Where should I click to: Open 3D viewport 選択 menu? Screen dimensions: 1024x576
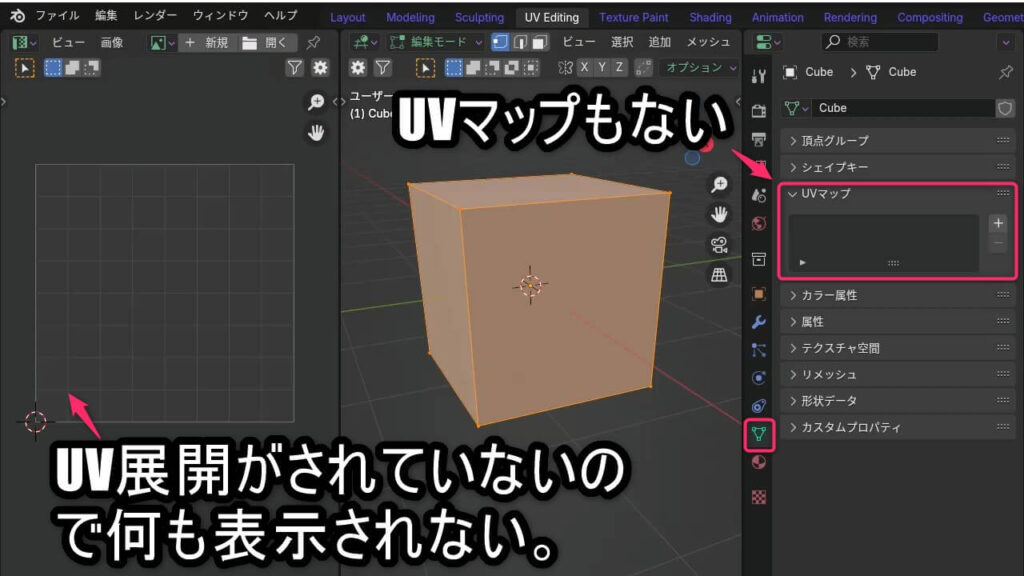pos(622,42)
